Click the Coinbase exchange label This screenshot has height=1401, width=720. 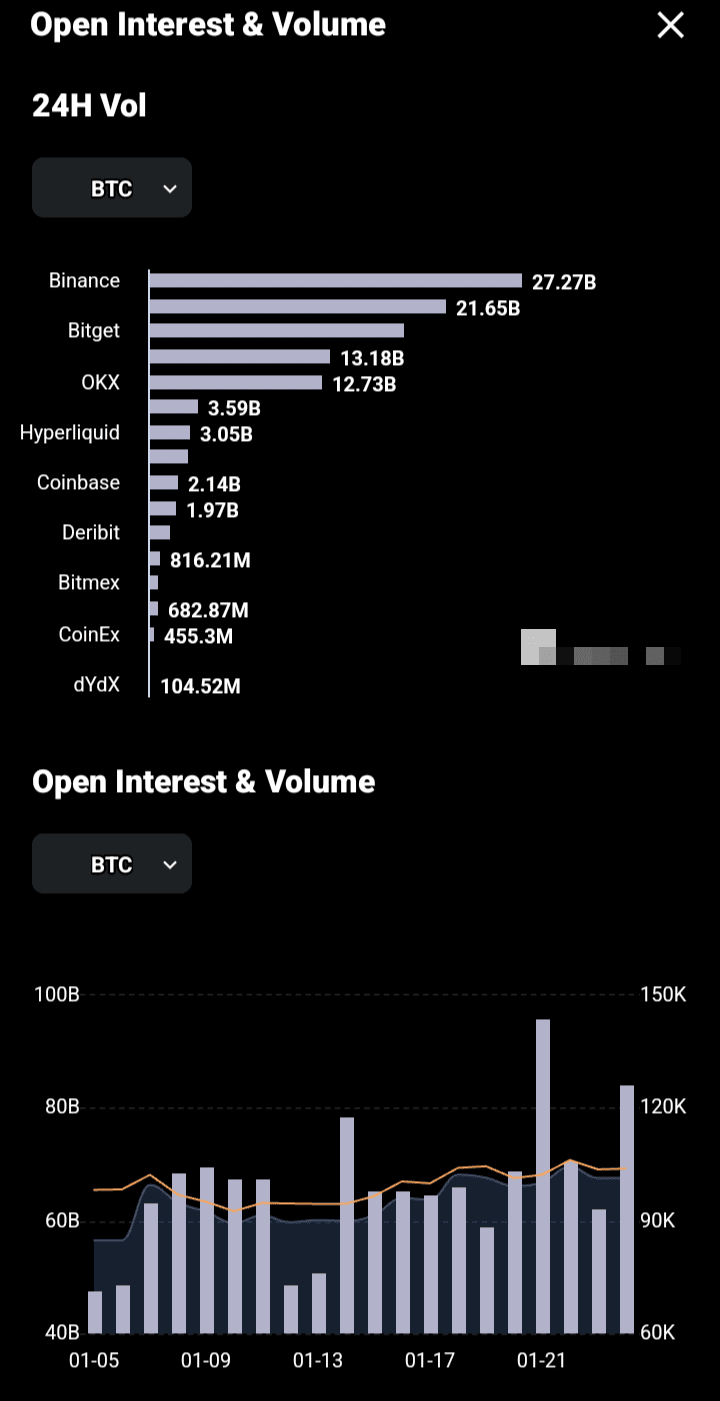(78, 482)
